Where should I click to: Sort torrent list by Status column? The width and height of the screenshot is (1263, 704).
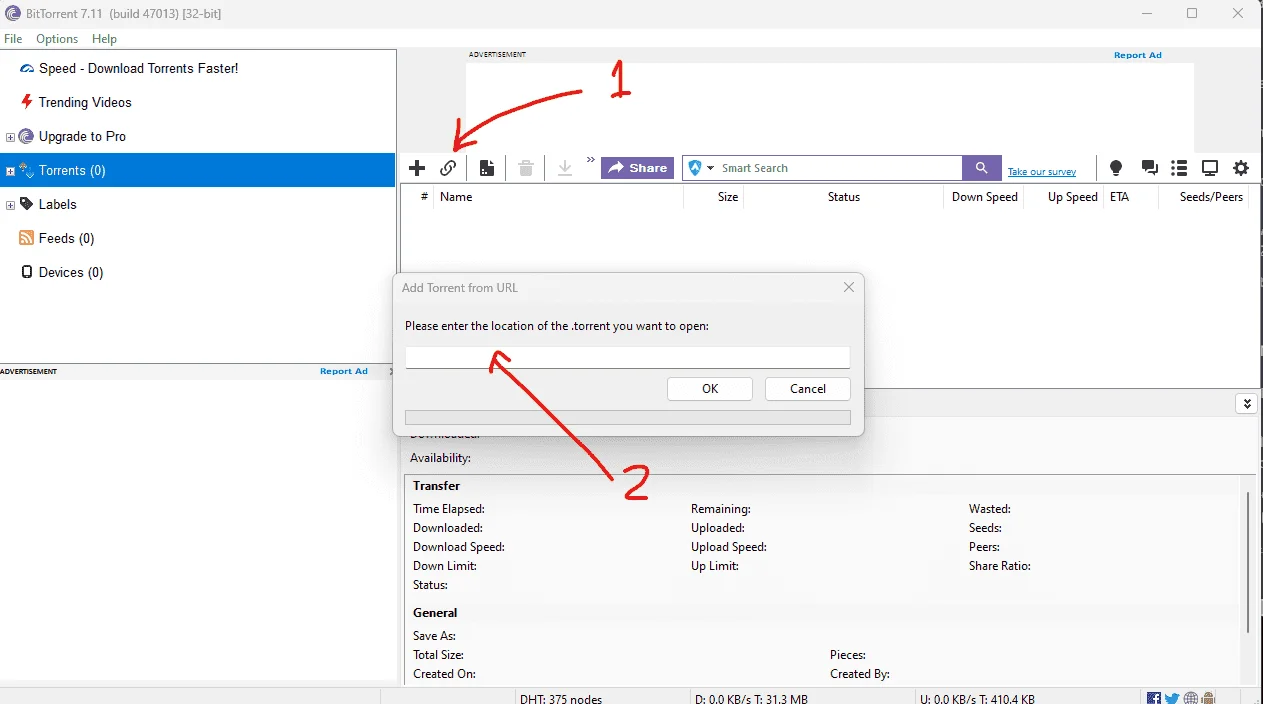click(844, 197)
